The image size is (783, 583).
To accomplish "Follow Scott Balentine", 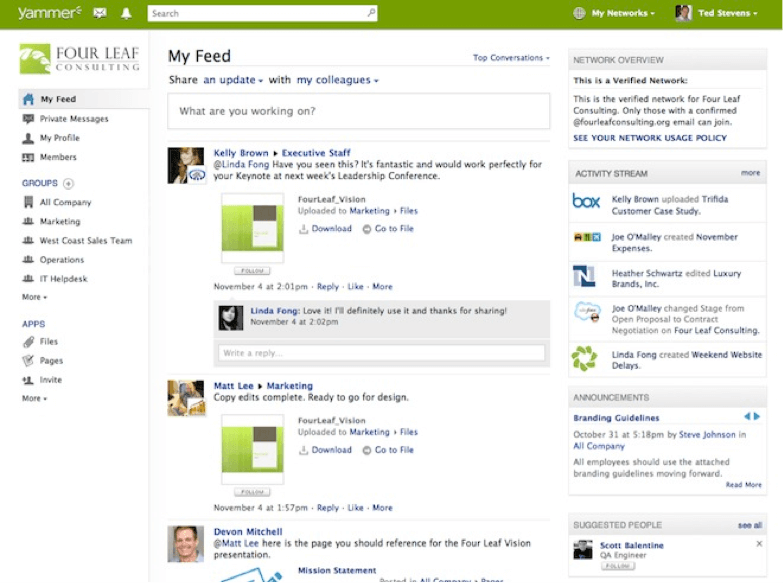I will click(619, 566).
